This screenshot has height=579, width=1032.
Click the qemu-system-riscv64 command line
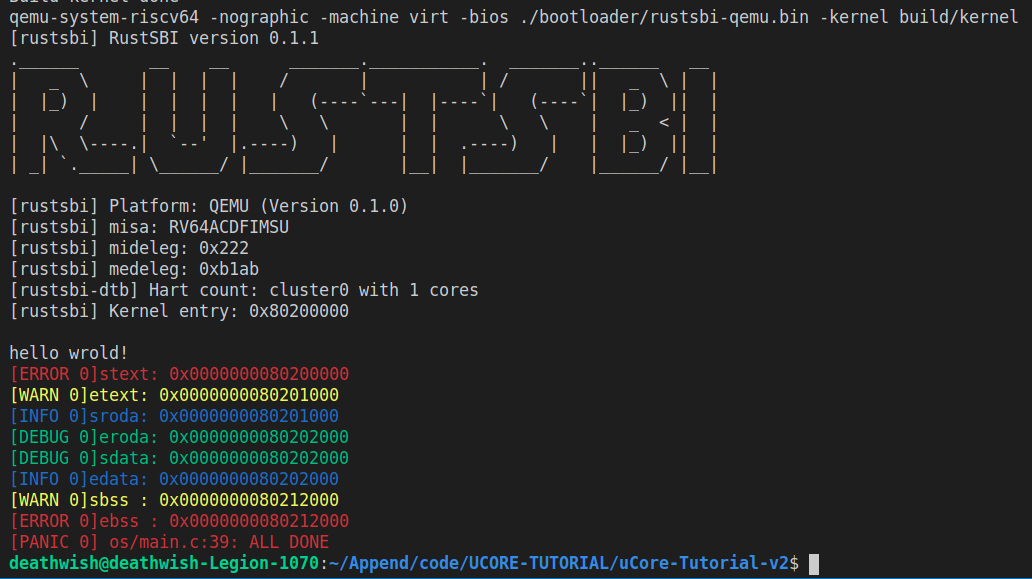point(513,17)
